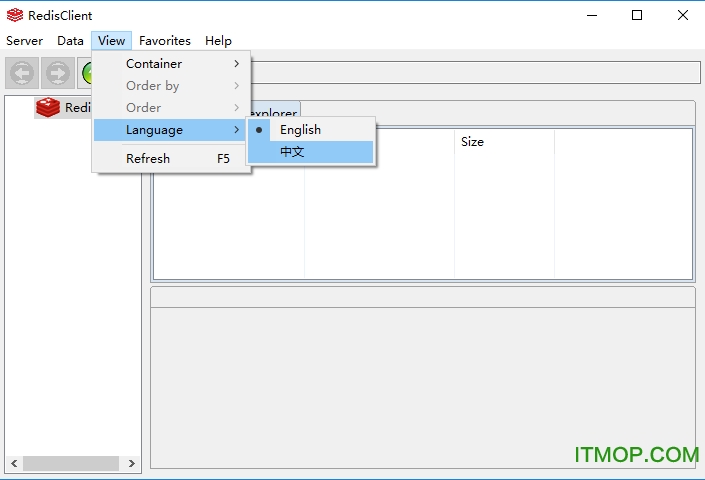This screenshot has width=705, height=480.
Task: Click the red Redis server icon in tree
Action: click(x=48, y=107)
